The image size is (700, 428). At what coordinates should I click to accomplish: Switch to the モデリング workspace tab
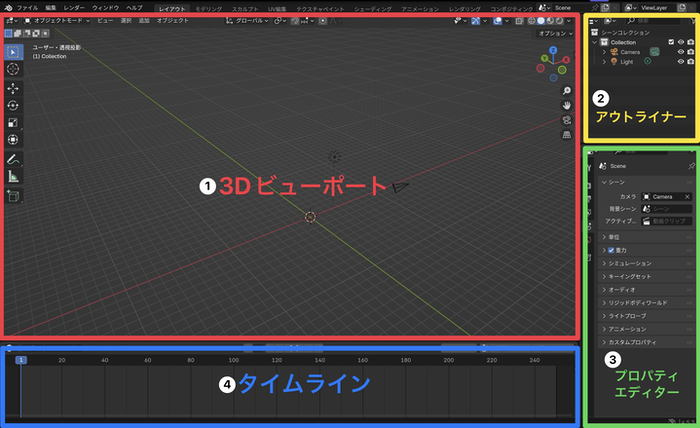coord(209,7)
